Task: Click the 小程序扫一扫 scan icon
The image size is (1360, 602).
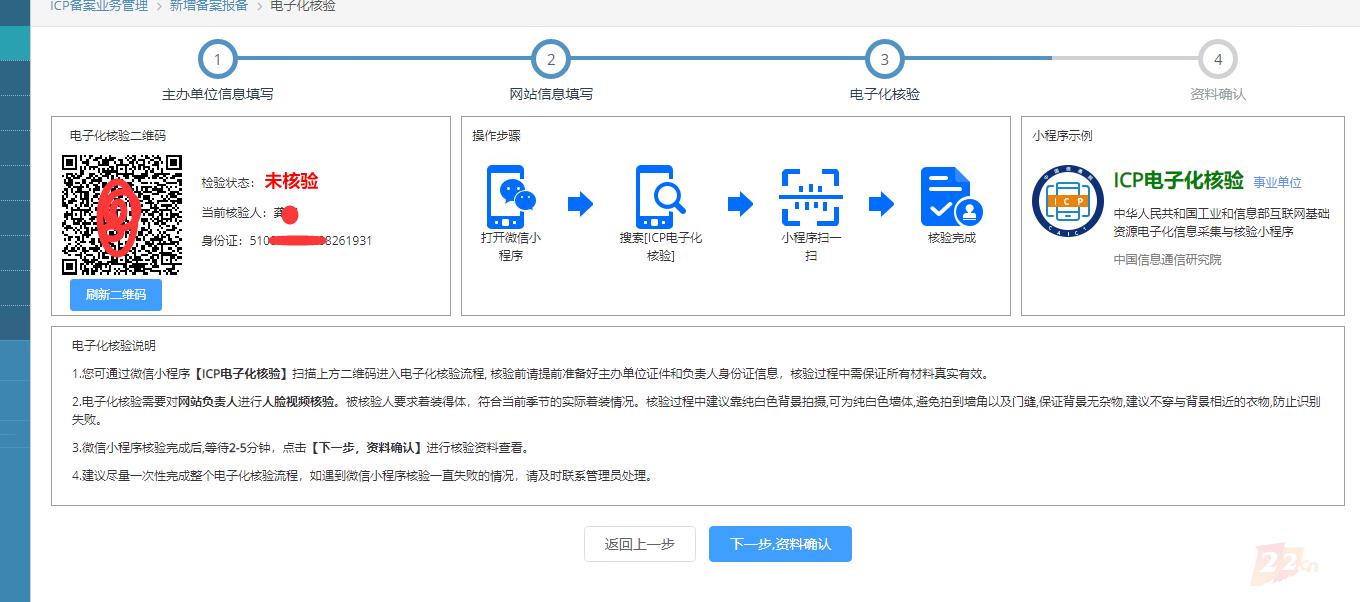Action: pos(810,196)
